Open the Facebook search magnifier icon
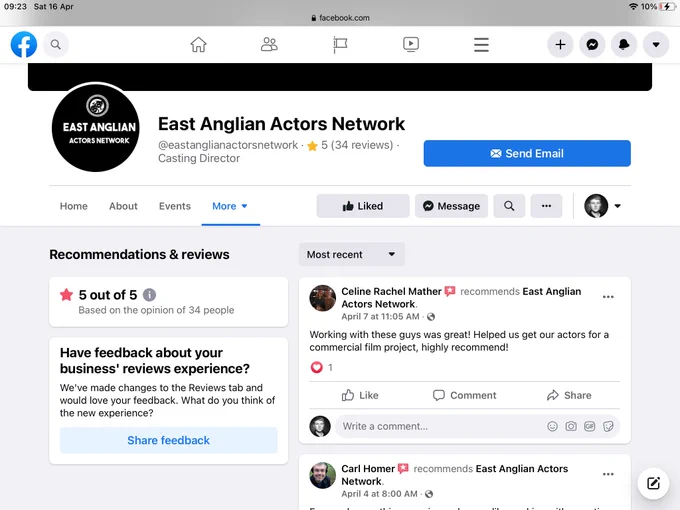 coord(56,44)
